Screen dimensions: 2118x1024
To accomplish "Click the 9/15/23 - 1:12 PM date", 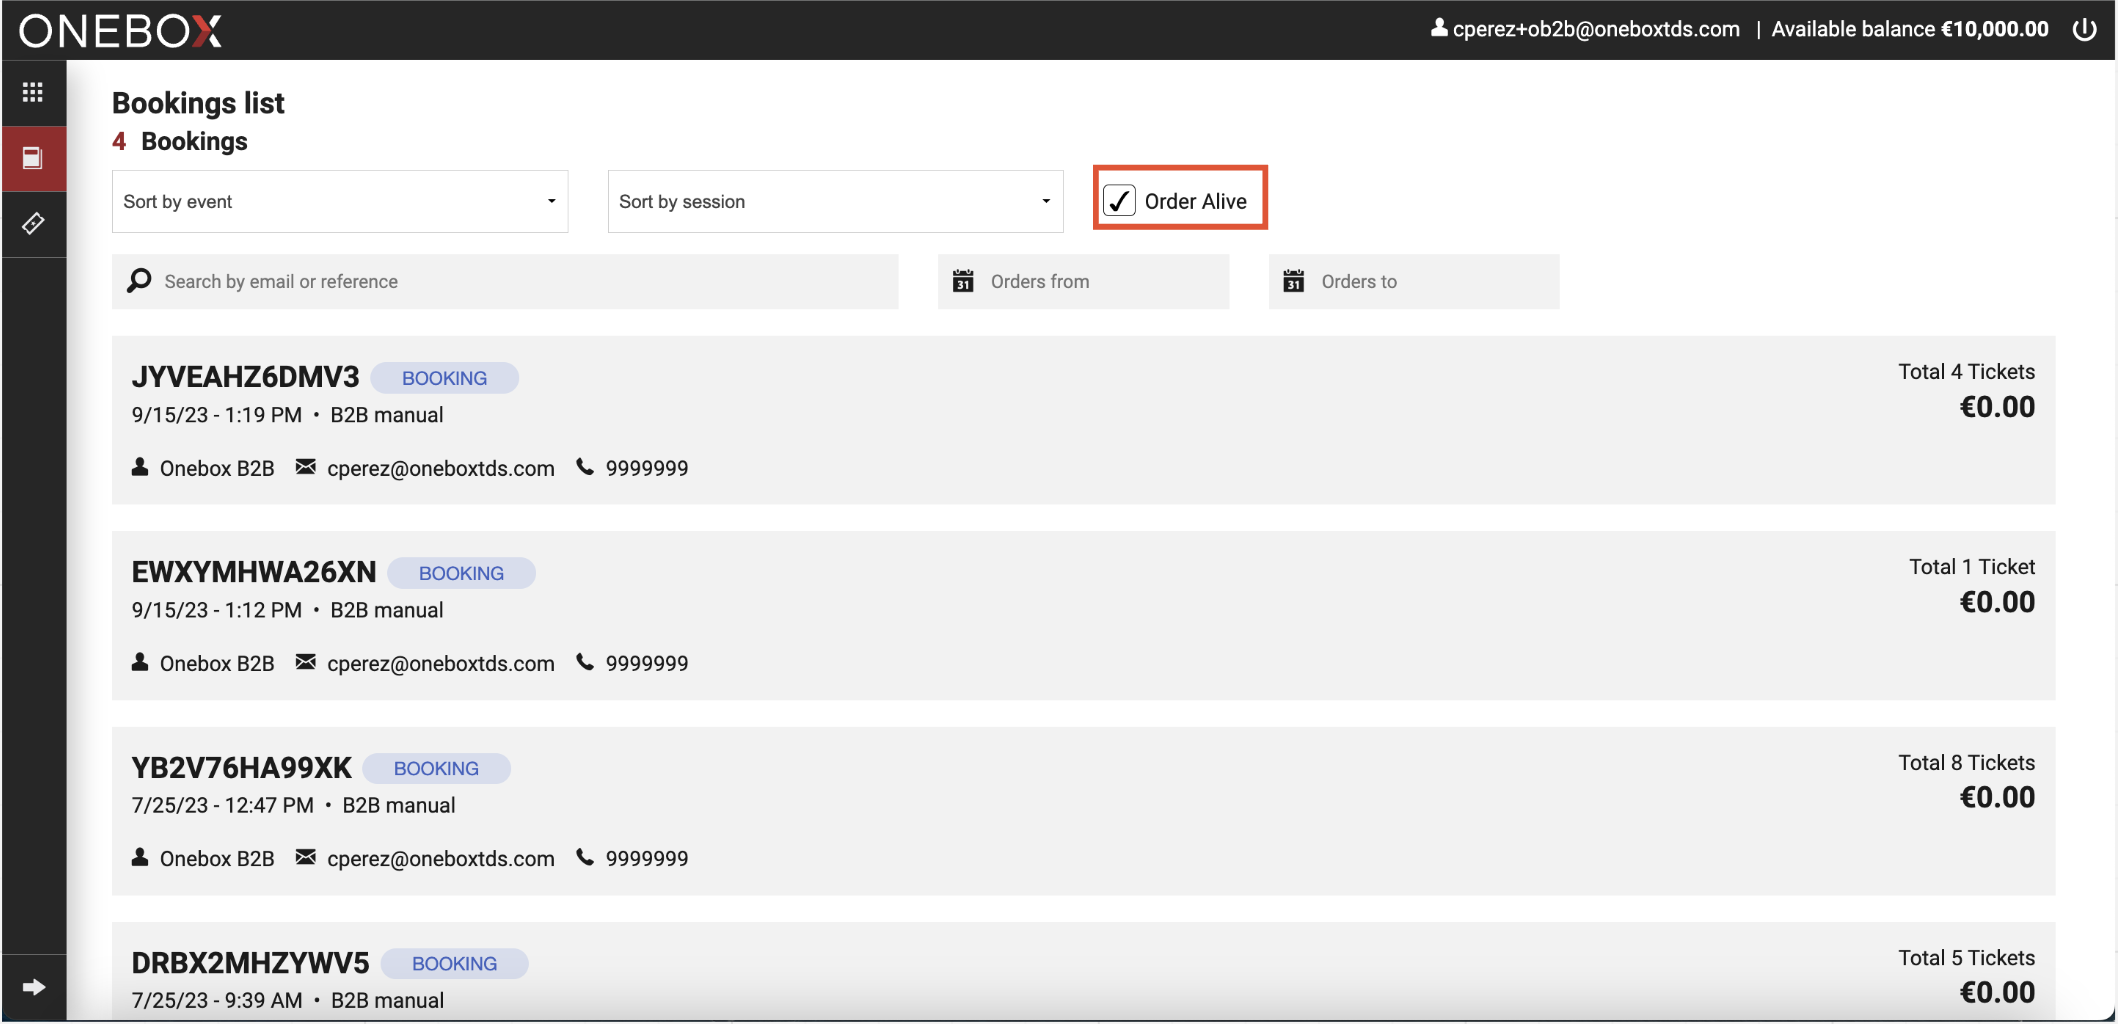I will point(217,610).
